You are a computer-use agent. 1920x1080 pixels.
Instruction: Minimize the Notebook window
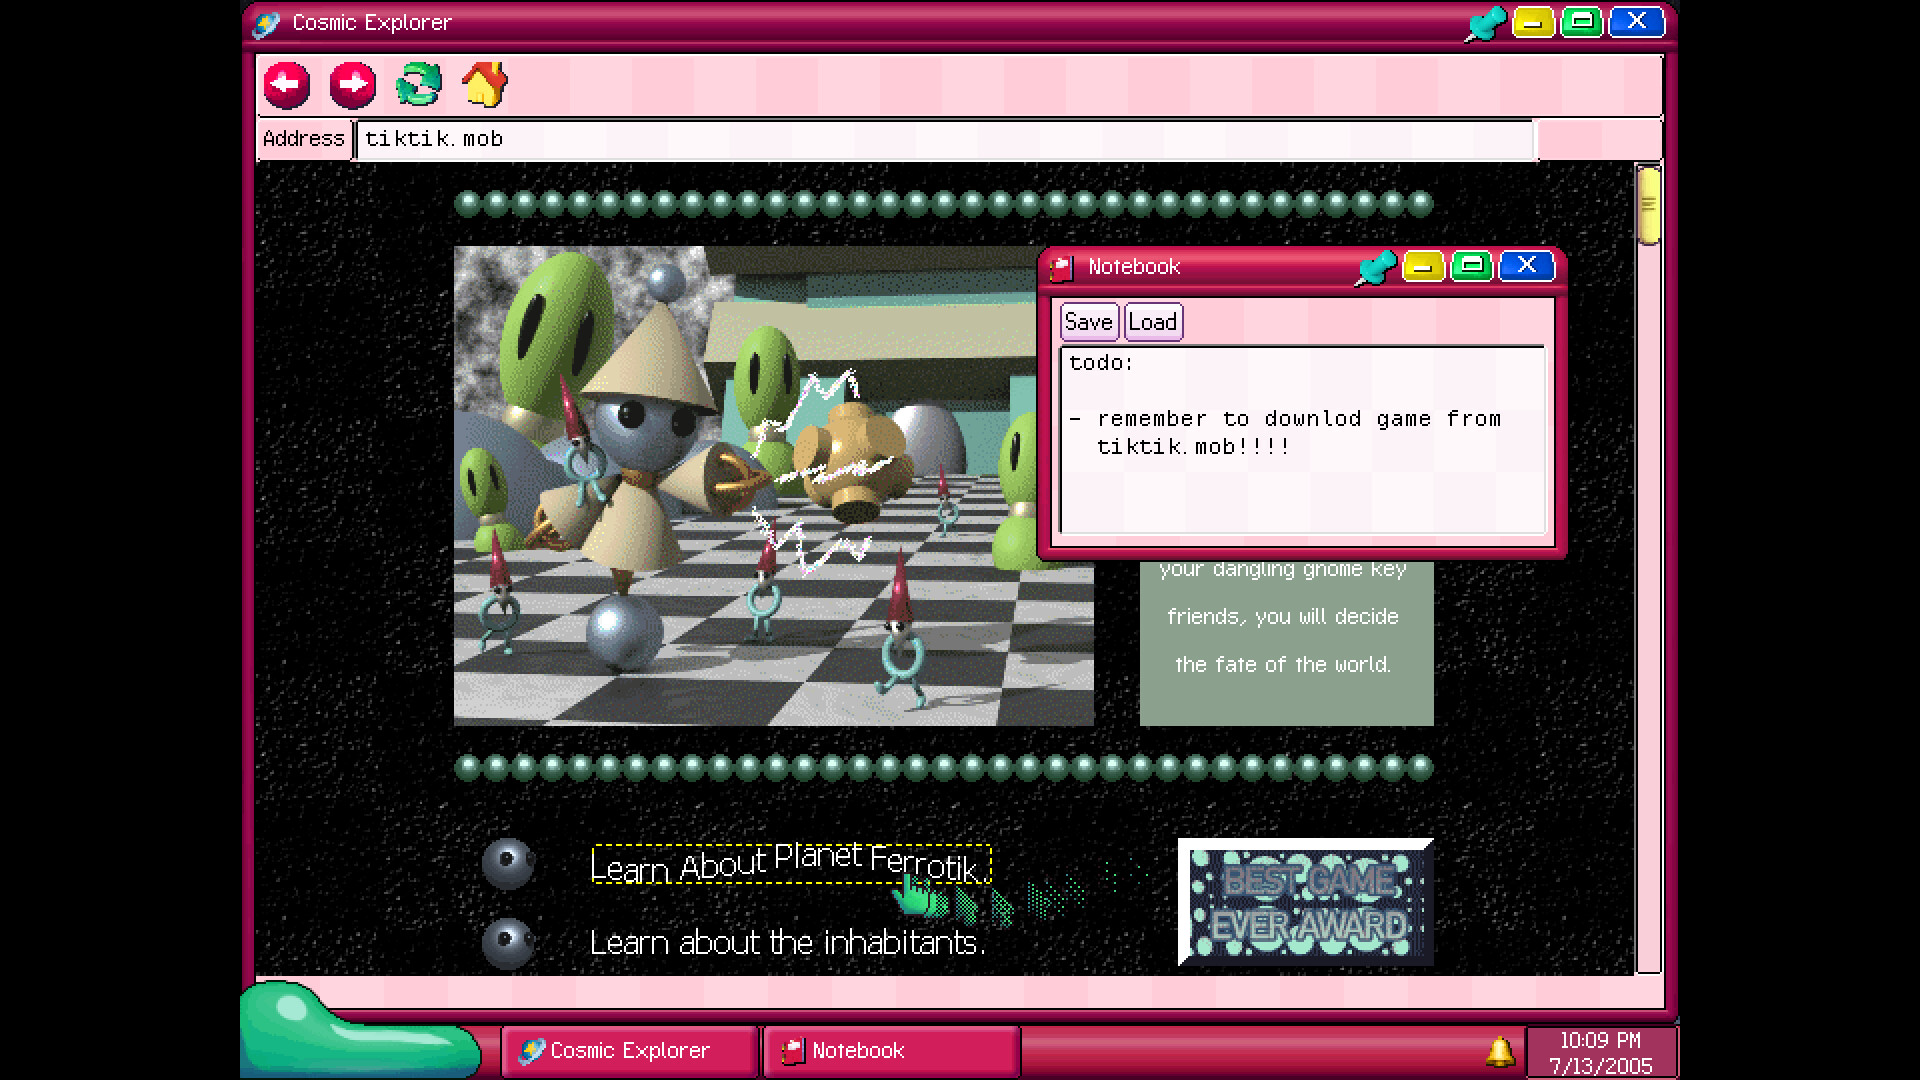coord(1422,266)
